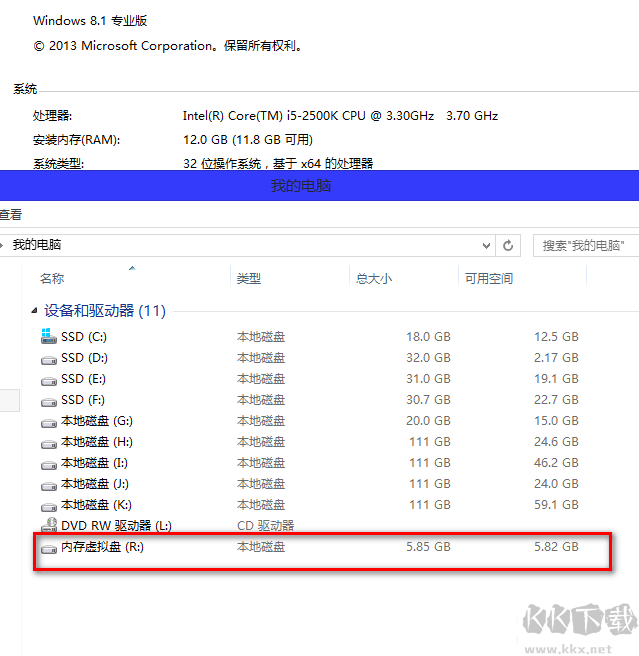639x656 pixels.
Task: Collapse the 设备和驱动器 group
Action: pos(36,311)
